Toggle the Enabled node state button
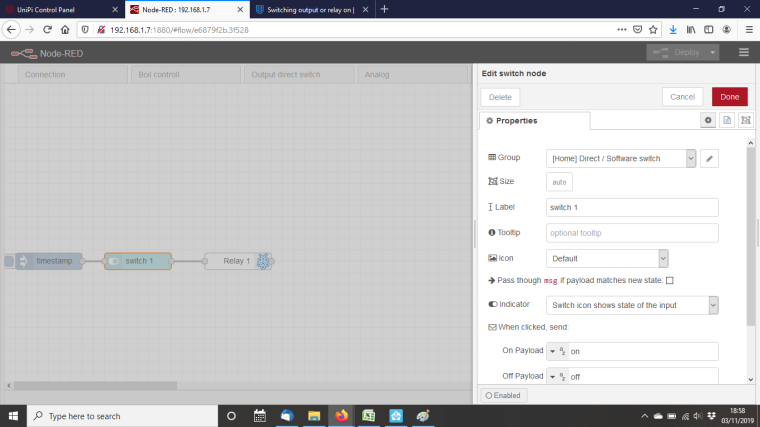Screen dimensions: 760x427 click(x=504, y=395)
